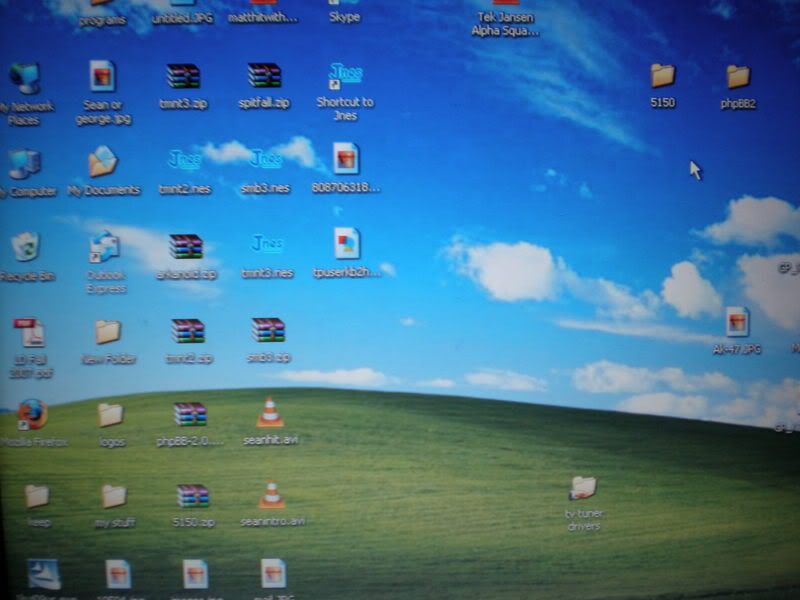The height and width of the screenshot is (600, 800).
Task: Select the spitfall.zip archive
Action: (x=265, y=76)
